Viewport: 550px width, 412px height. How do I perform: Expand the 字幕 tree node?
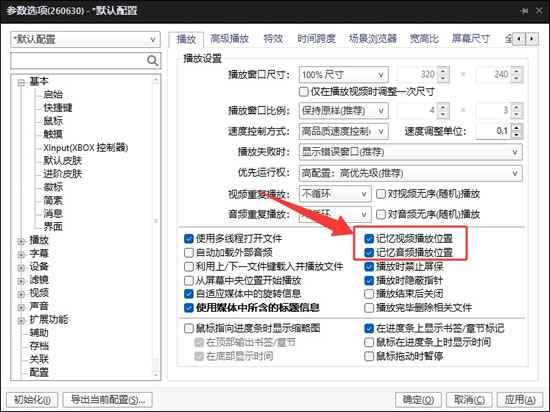tap(21, 254)
